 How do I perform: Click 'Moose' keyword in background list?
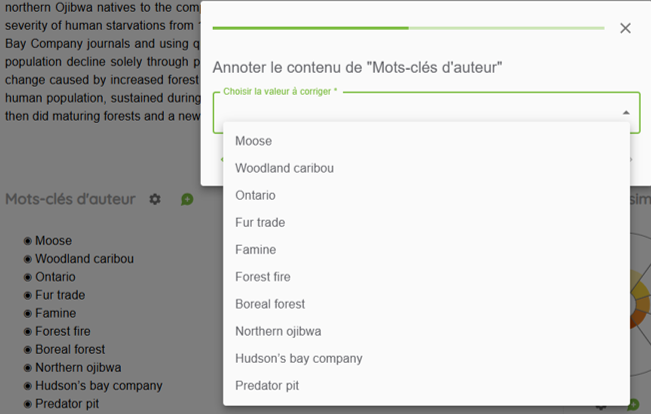tap(54, 241)
